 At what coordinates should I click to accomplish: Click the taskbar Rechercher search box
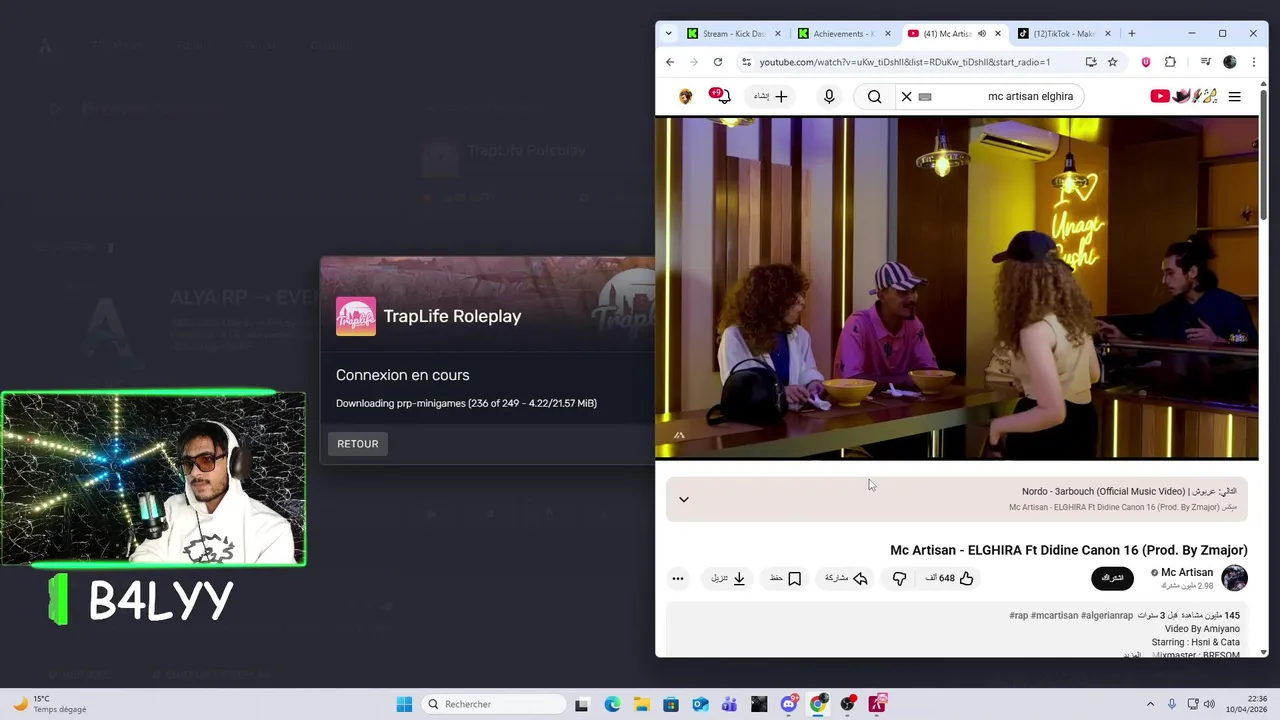494,704
